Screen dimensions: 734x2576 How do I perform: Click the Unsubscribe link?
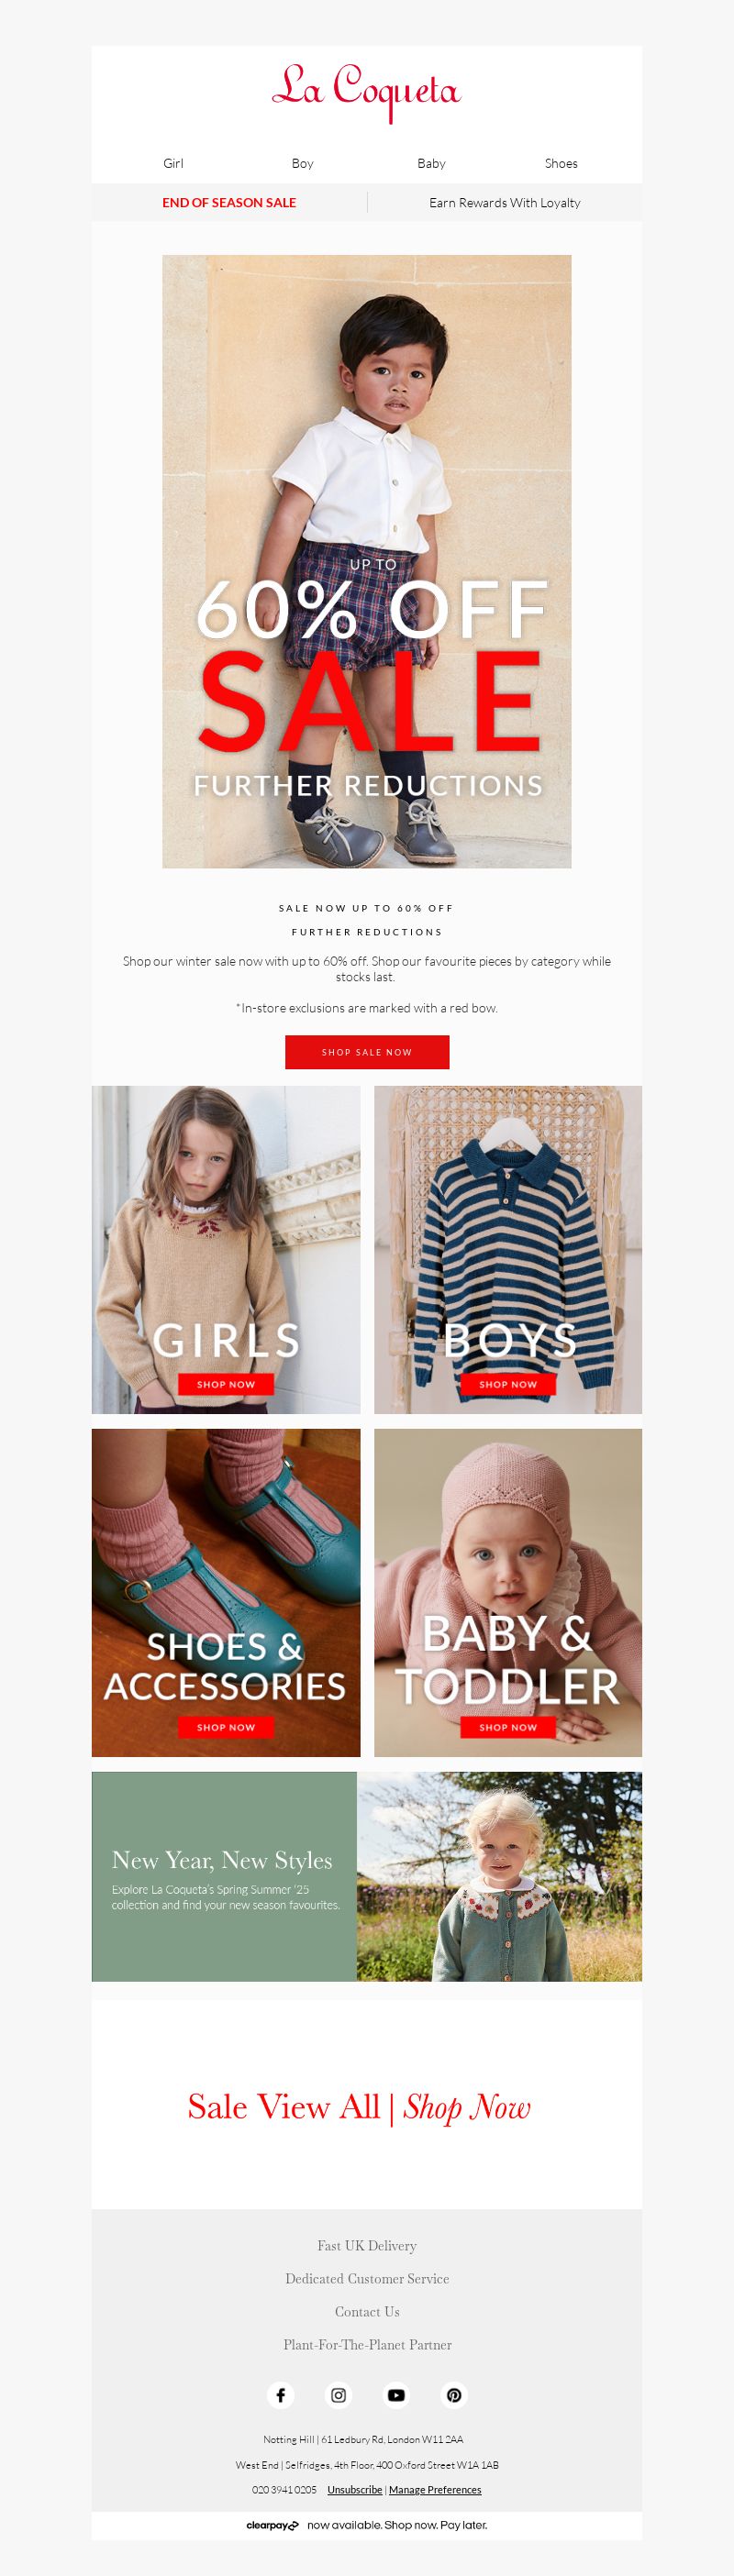coord(355,2490)
